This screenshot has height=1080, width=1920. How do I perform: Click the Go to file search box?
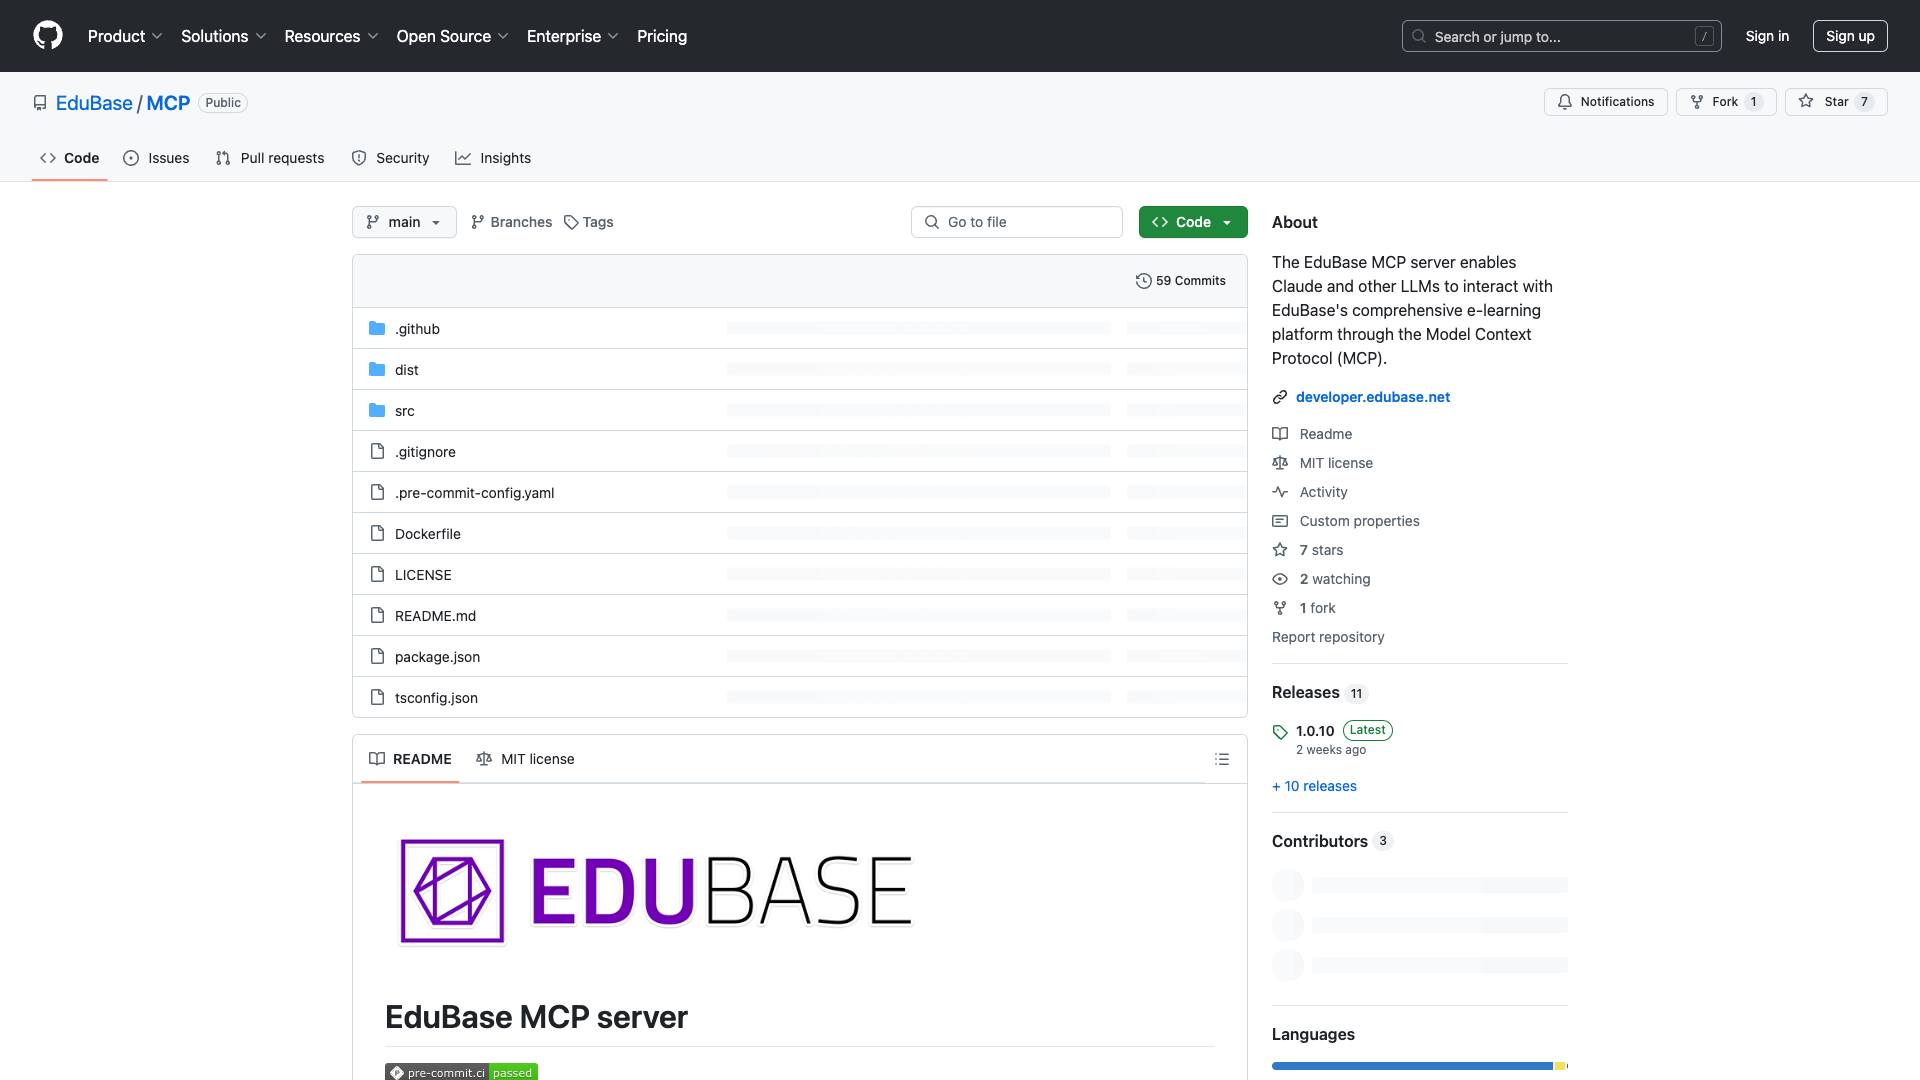point(1016,222)
